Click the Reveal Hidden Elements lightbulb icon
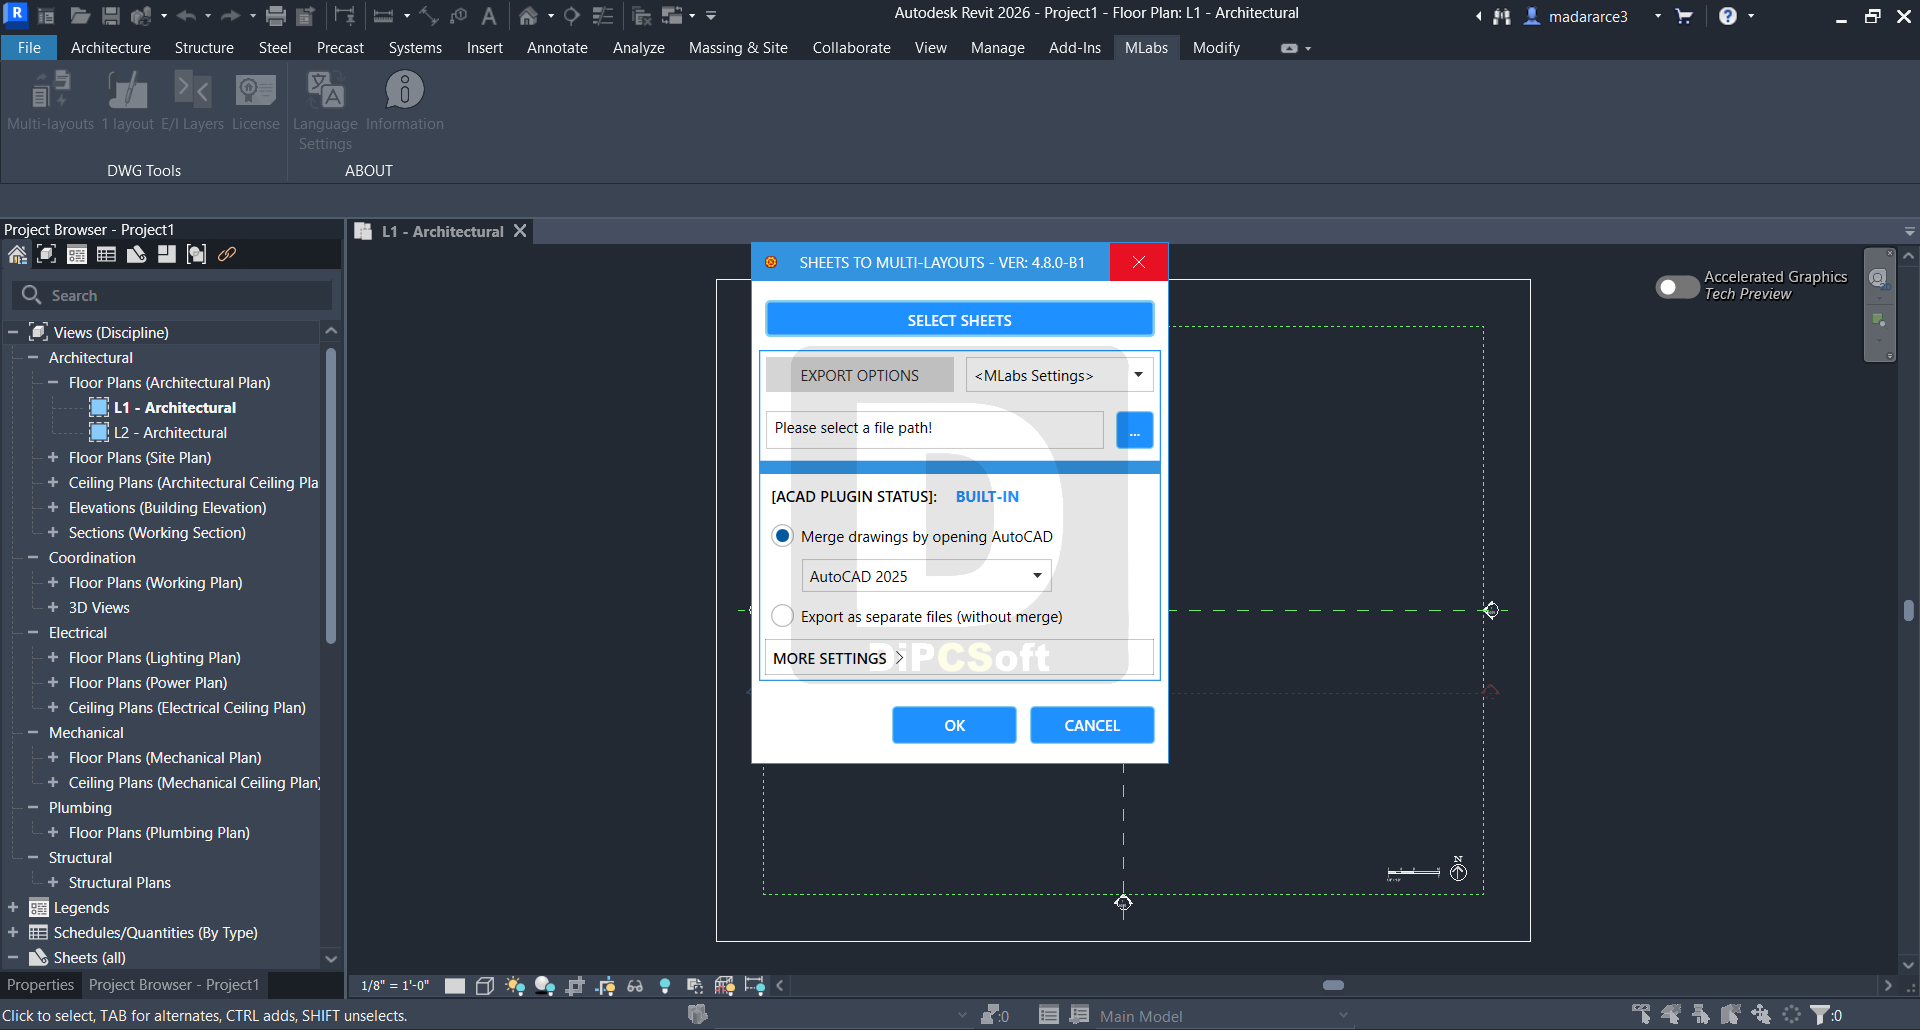1920x1030 pixels. (x=665, y=986)
